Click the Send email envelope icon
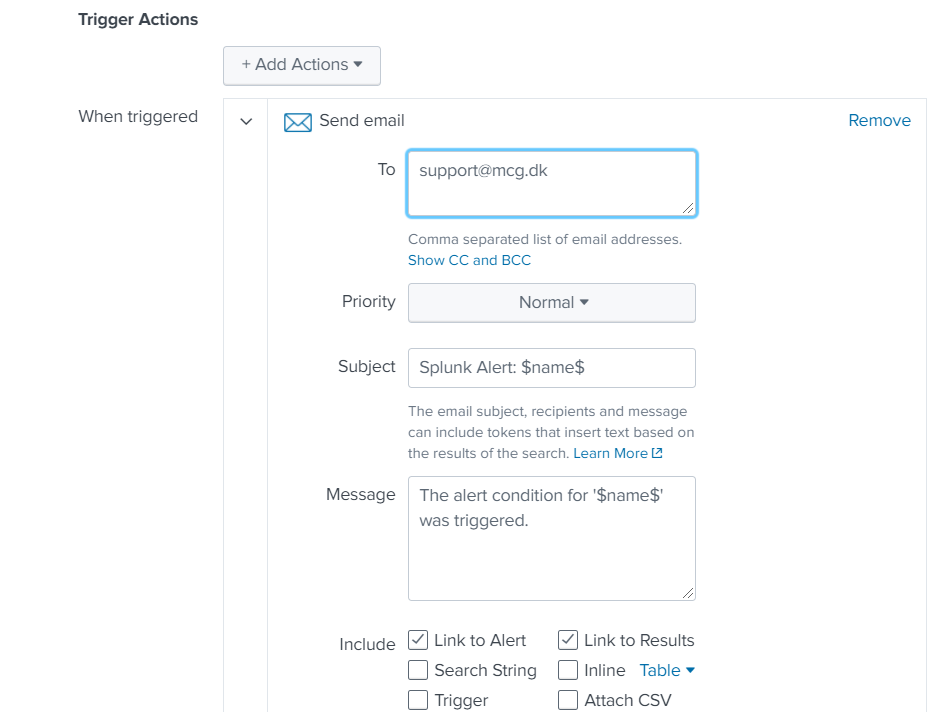Viewport: 943px width, 712px height. [298, 122]
